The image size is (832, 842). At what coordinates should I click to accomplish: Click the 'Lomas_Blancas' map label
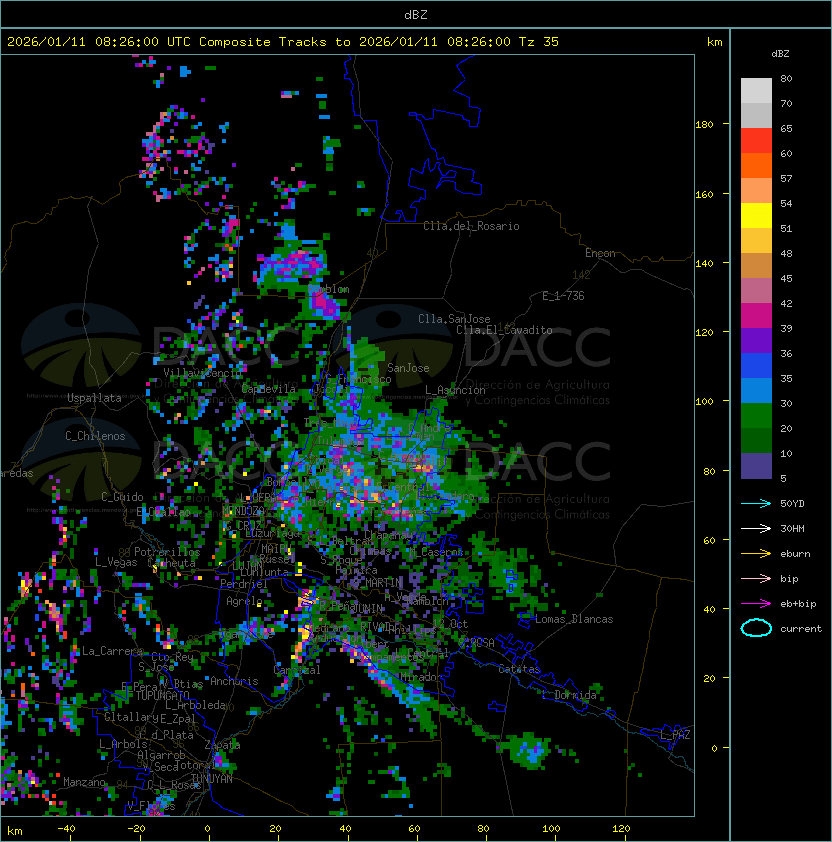pyautogui.click(x=574, y=619)
